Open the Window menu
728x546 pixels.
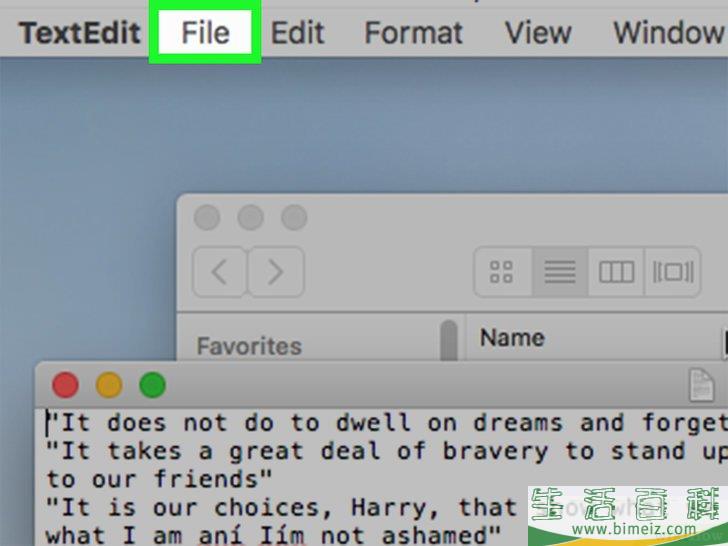(x=669, y=33)
